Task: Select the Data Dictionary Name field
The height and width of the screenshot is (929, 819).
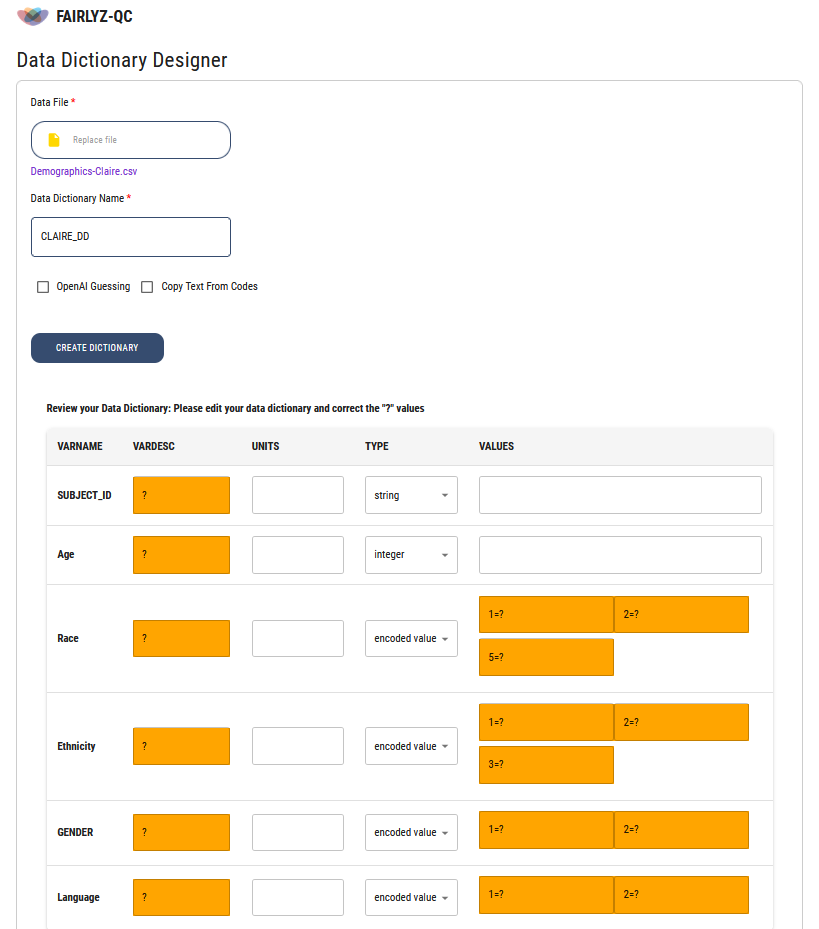Action: [x=131, y=237]
